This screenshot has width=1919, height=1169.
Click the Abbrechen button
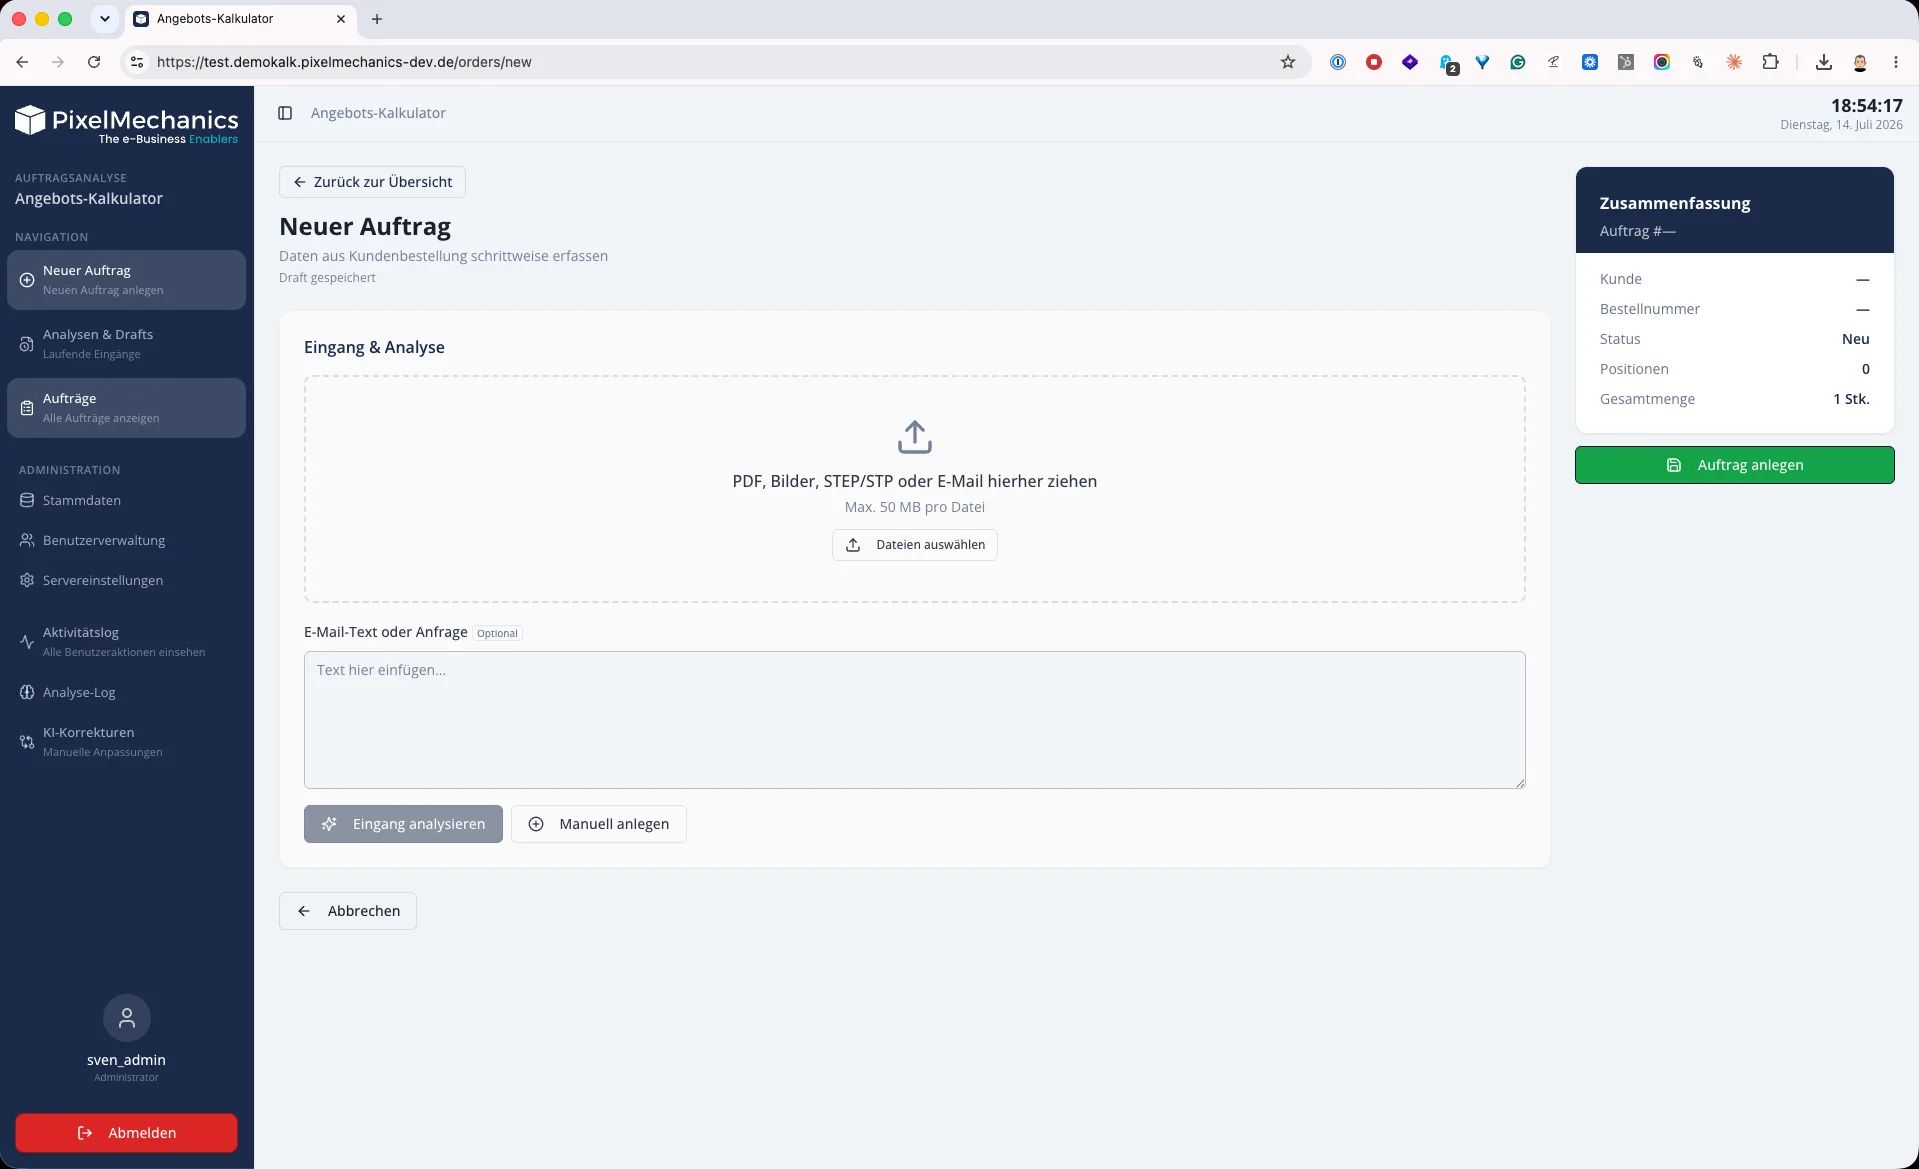(348, 911)
